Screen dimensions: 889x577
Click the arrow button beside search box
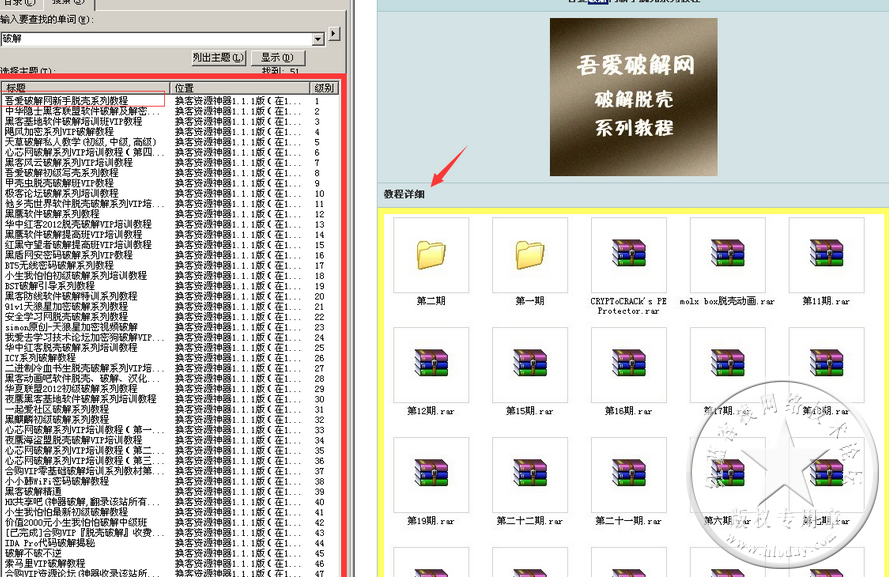(x=334, y=33)
